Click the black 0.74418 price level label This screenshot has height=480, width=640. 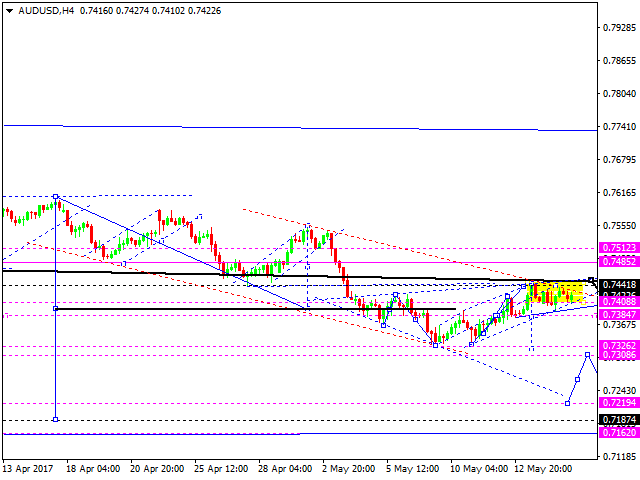[x=619, y=284]
